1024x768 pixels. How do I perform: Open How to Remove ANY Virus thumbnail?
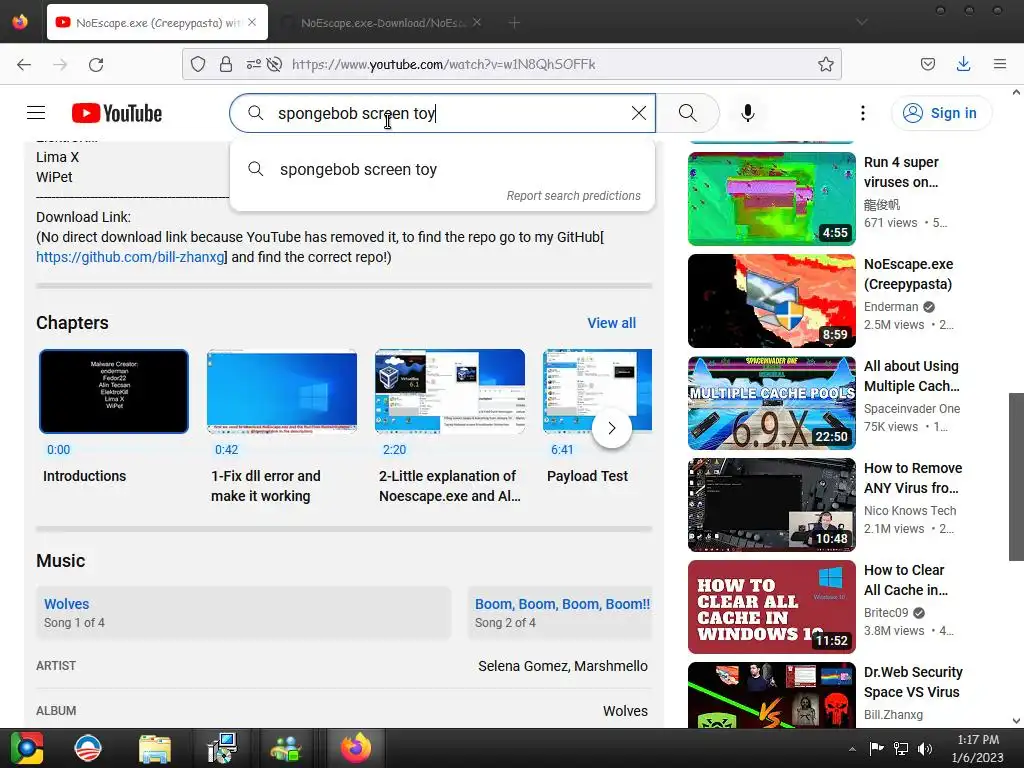[x=771, y=505]
